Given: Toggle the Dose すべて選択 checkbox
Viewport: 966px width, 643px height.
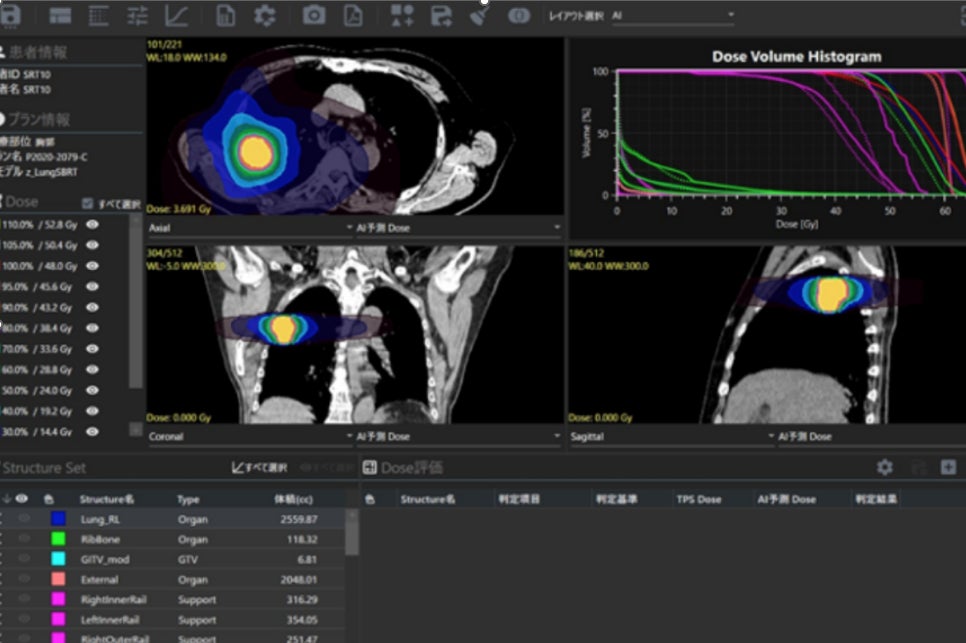Looking at the screenshot, I should [x=87, y=203].
